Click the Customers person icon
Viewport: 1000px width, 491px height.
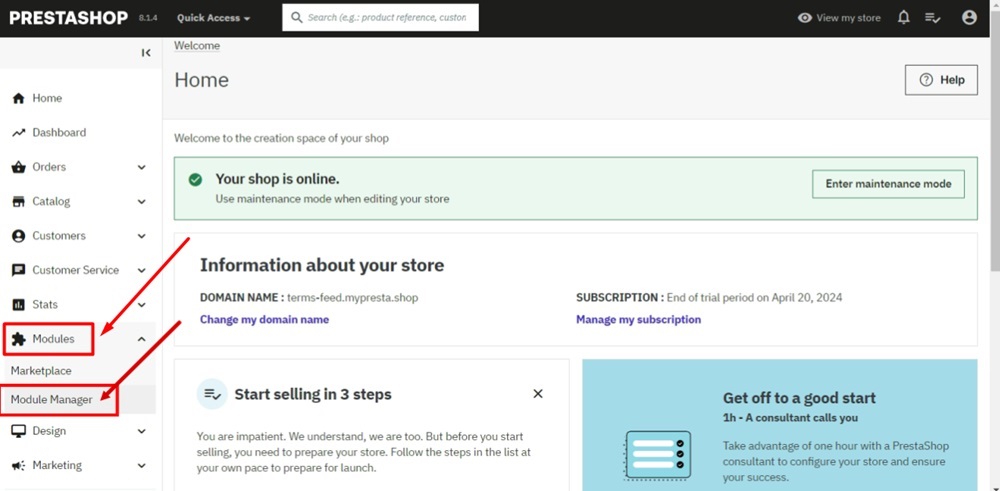19,236
